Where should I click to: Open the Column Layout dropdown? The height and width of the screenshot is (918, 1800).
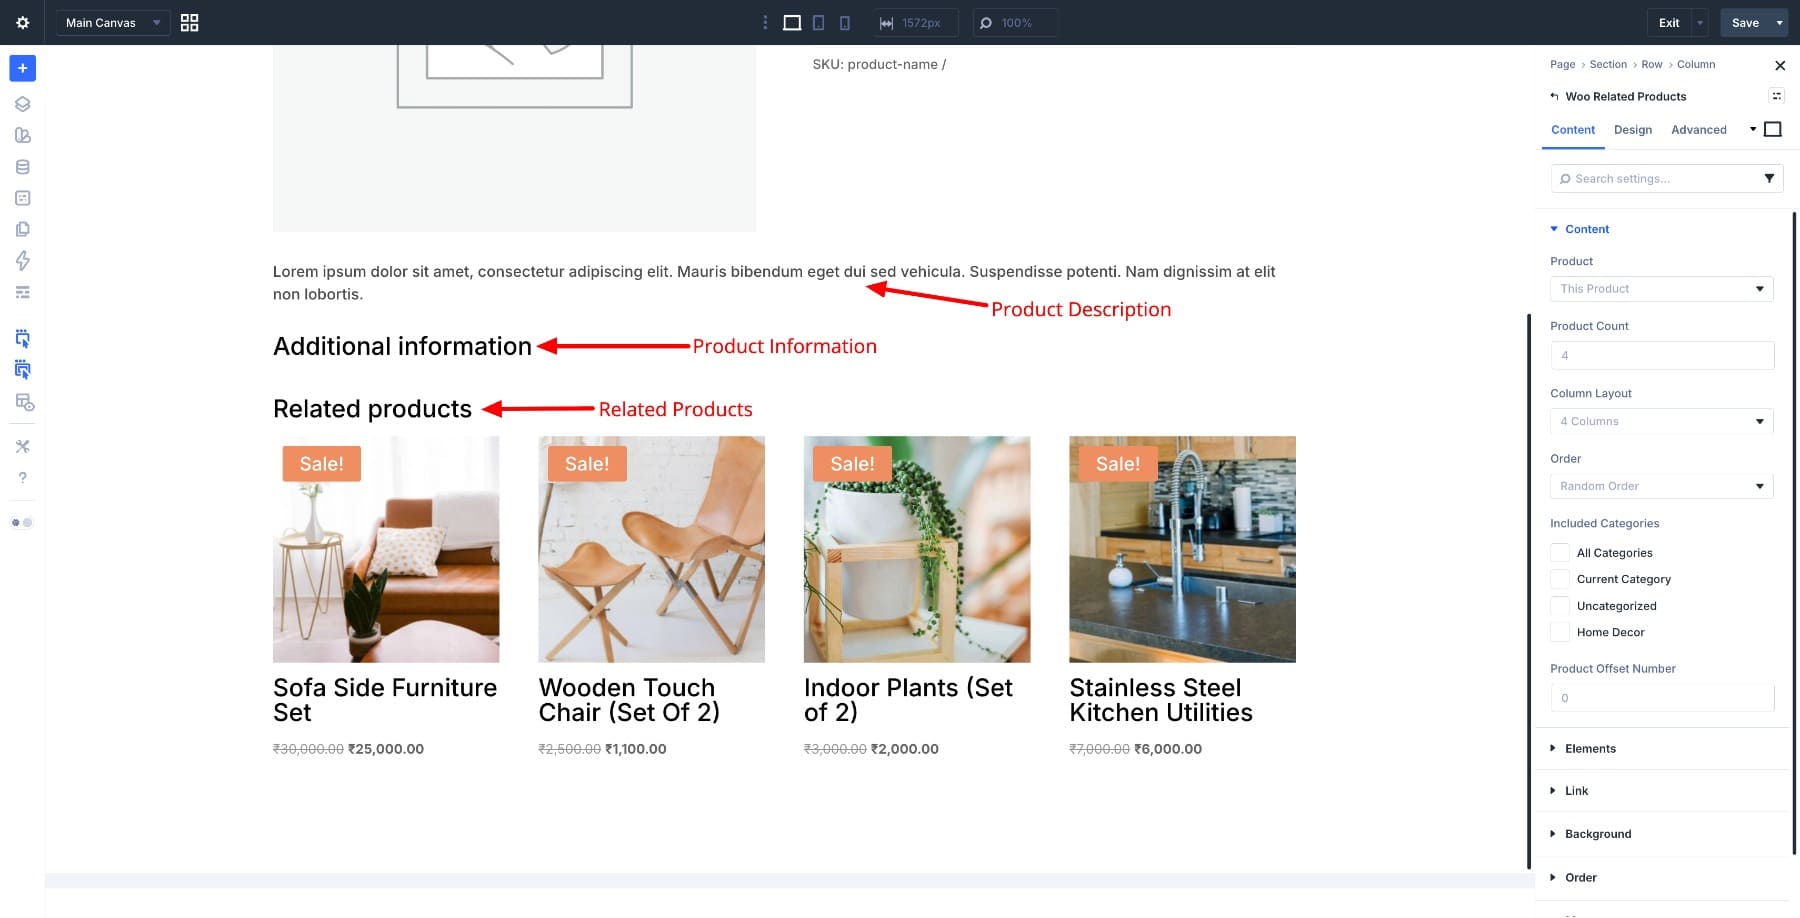click(1660, 420)
